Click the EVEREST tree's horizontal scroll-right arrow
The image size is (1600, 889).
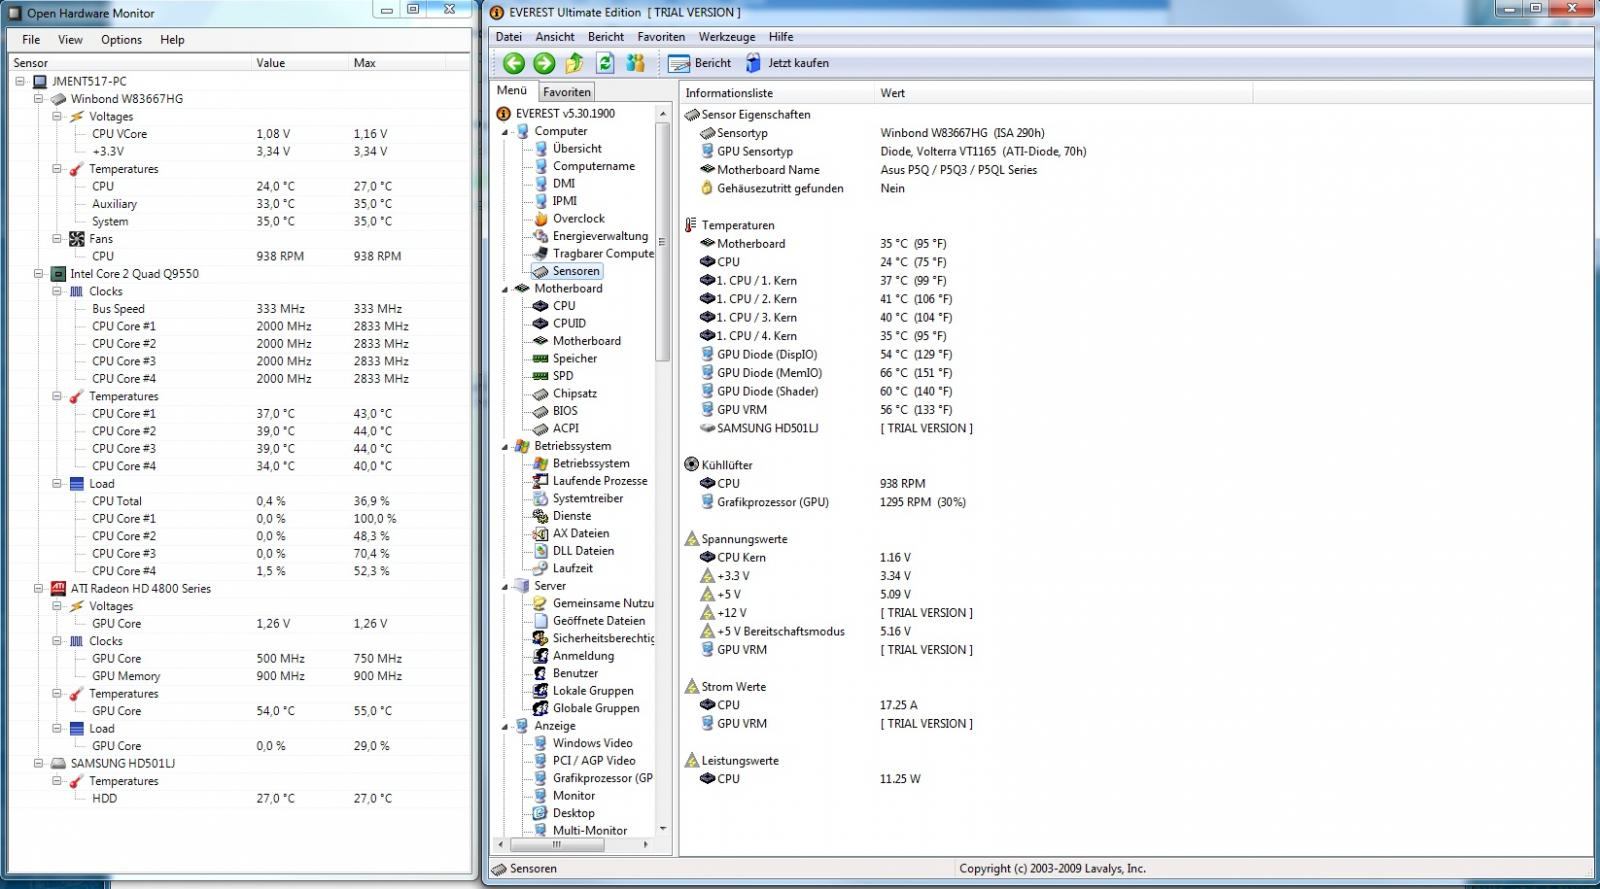(645, 845)
